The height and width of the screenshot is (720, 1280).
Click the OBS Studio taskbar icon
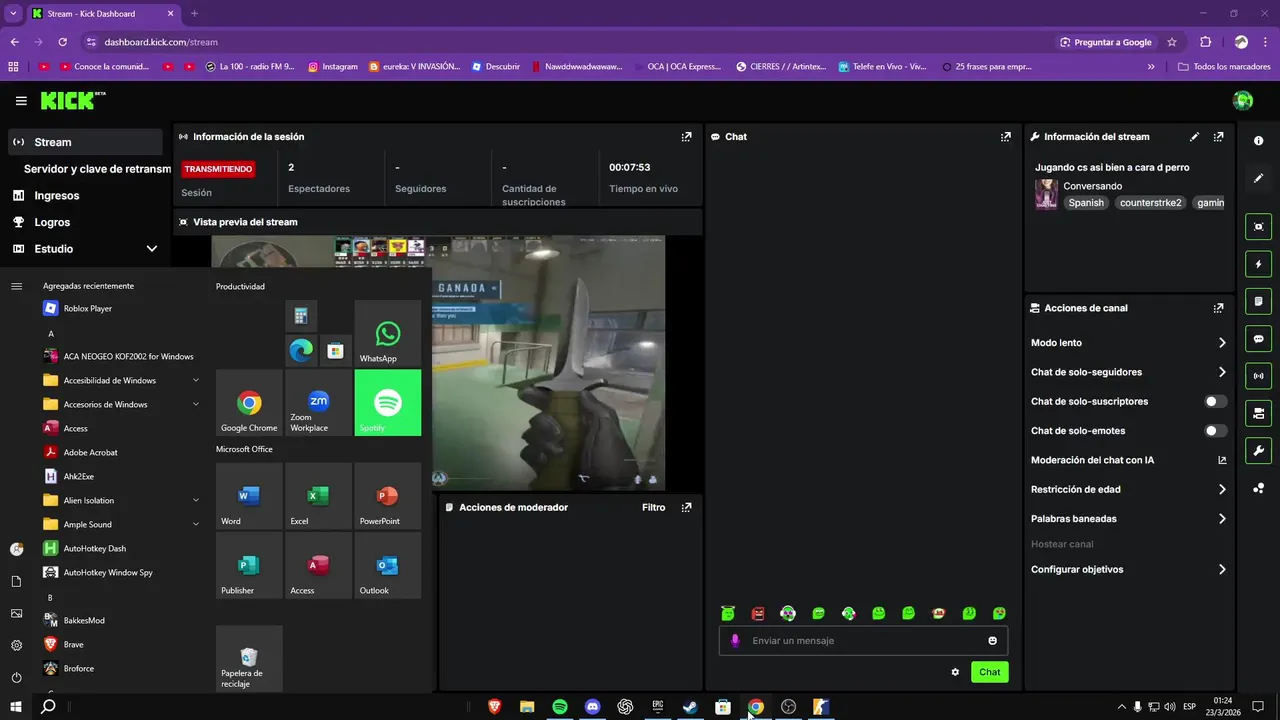[x=788, y=707]
